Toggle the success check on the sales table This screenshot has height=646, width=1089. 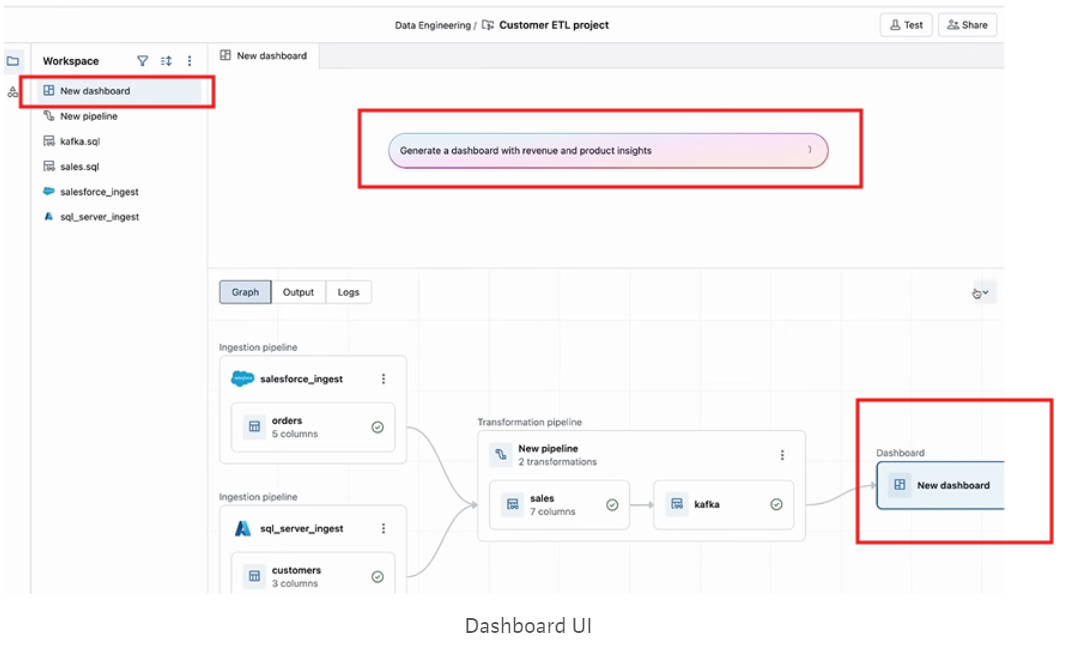click(613, 505)
